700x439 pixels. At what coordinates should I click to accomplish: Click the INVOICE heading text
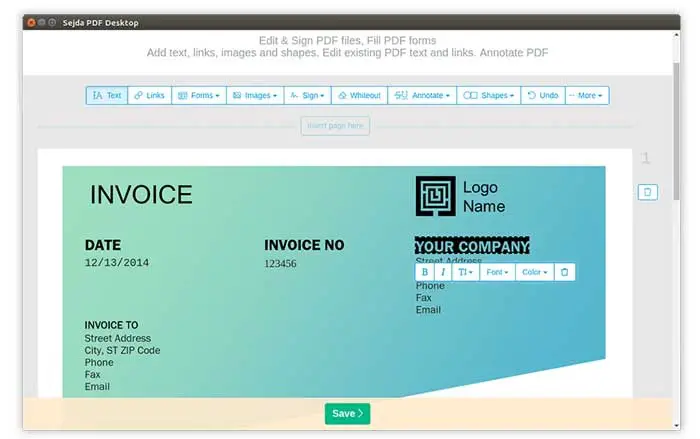point(141,195)
